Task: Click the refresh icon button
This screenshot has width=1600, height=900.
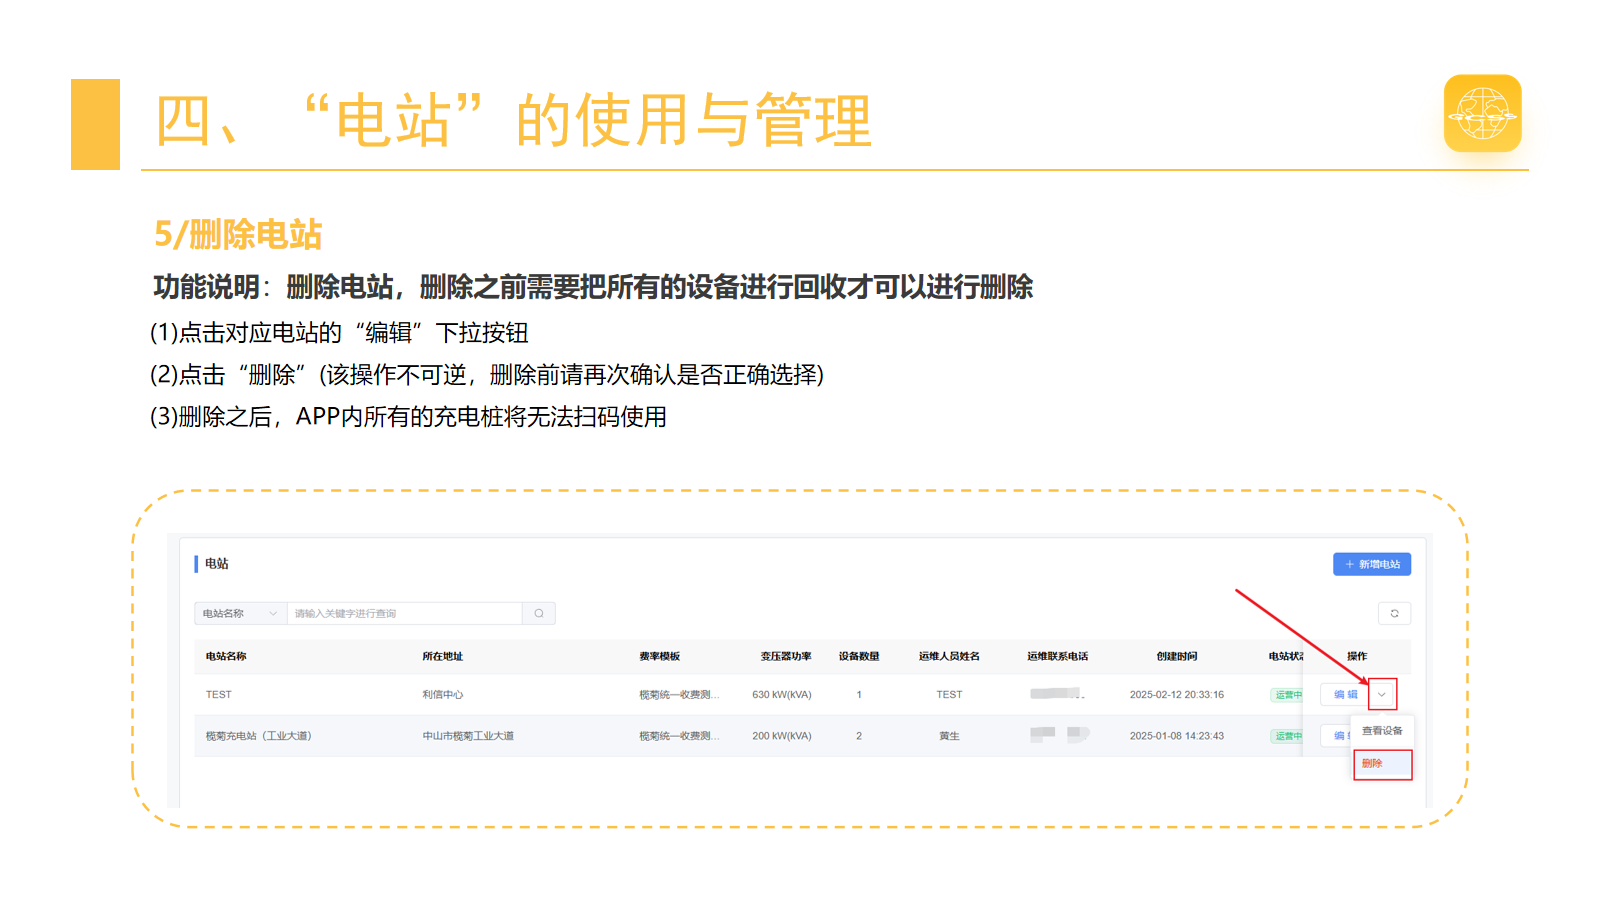Action: coord(1394,613)
